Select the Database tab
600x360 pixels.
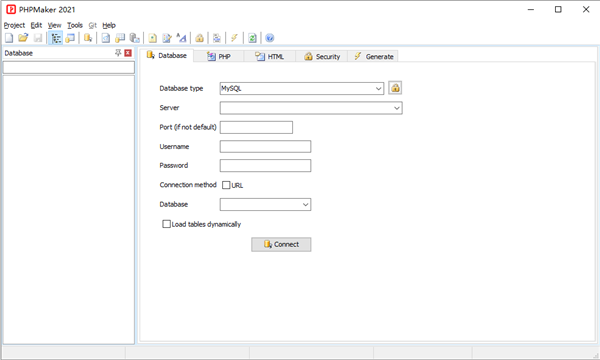click(x=166, y=55)
